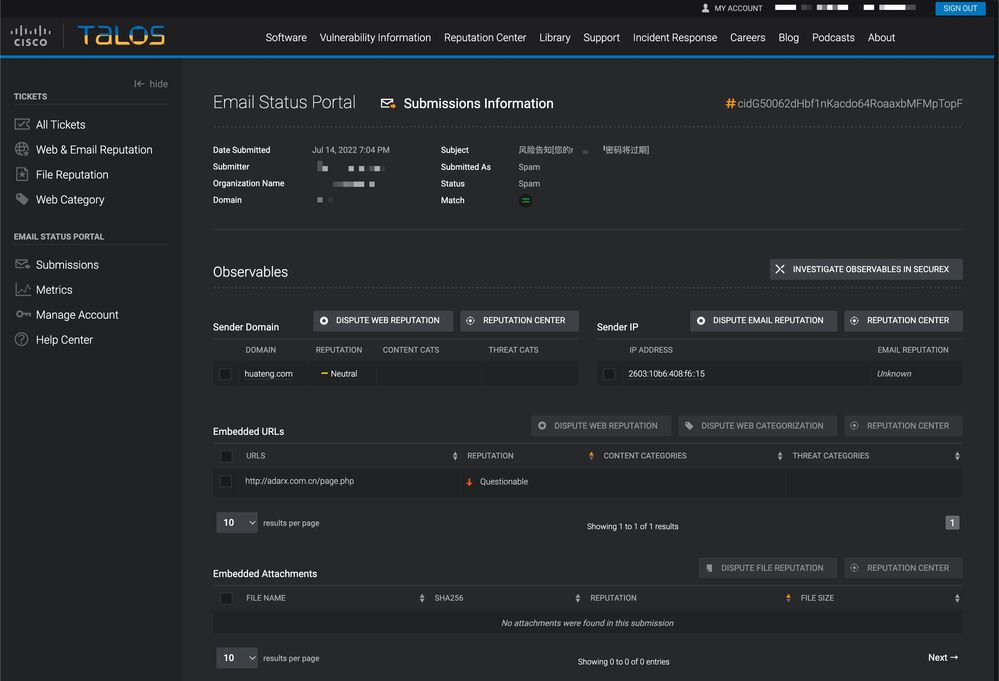Open Embedded URLs results per page dropdown
Viewport: 999px width, 681px height.
click(237, 523)
